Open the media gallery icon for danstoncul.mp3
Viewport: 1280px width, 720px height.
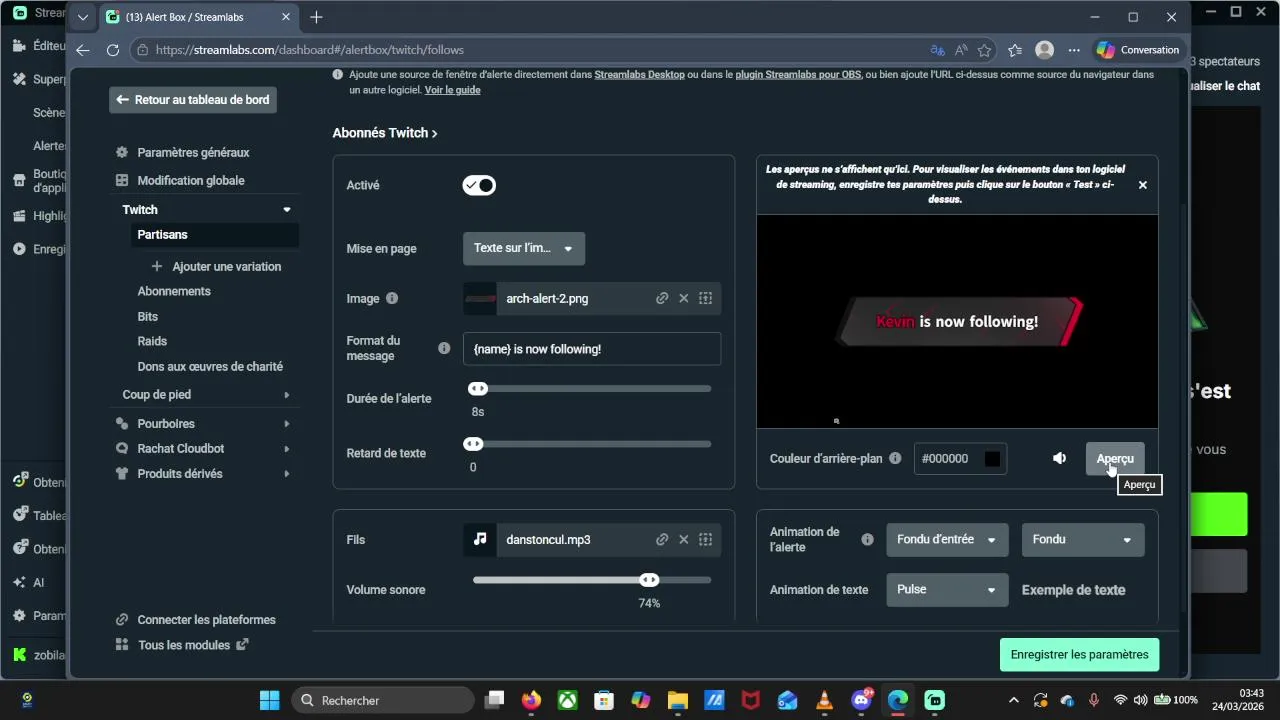click(705, 539)
